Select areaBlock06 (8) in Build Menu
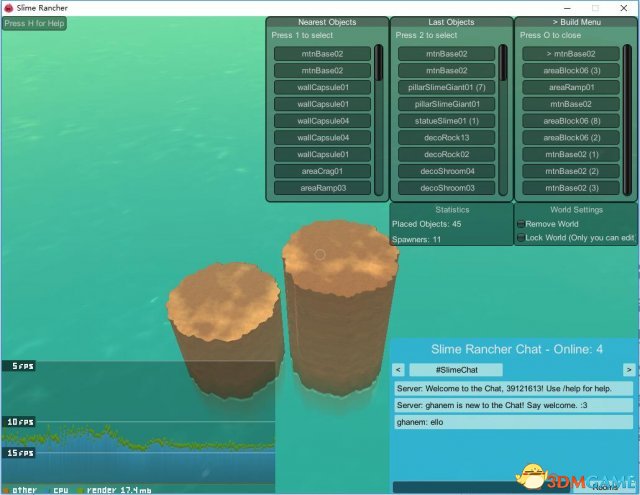 point(571,121)
